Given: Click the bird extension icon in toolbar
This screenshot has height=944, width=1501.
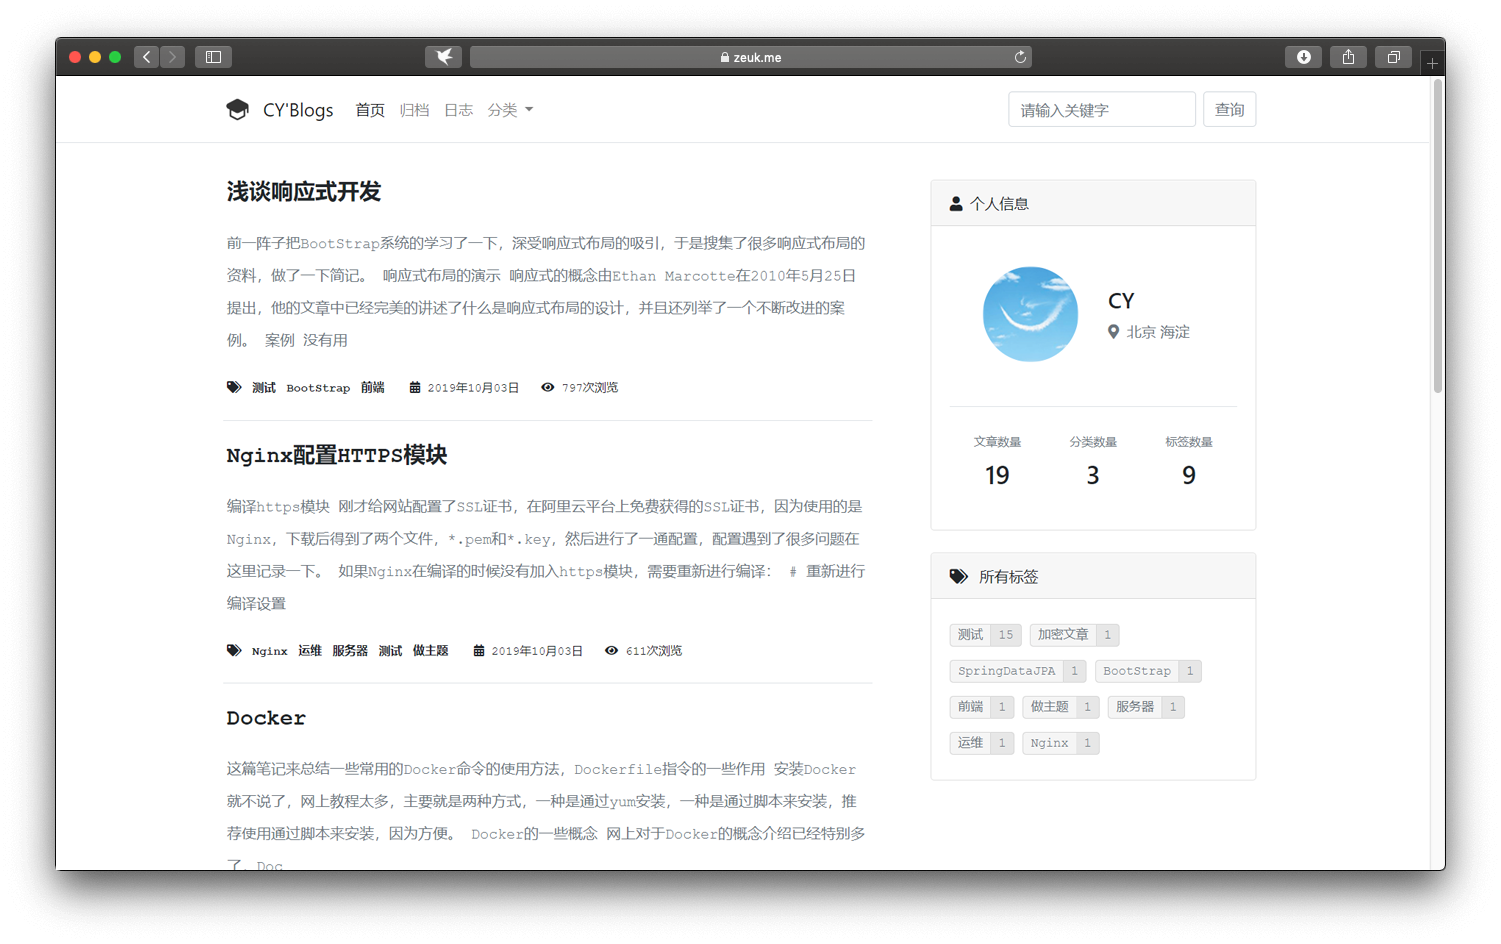Looking at the screenshot, I should click(x=443, y=57).
